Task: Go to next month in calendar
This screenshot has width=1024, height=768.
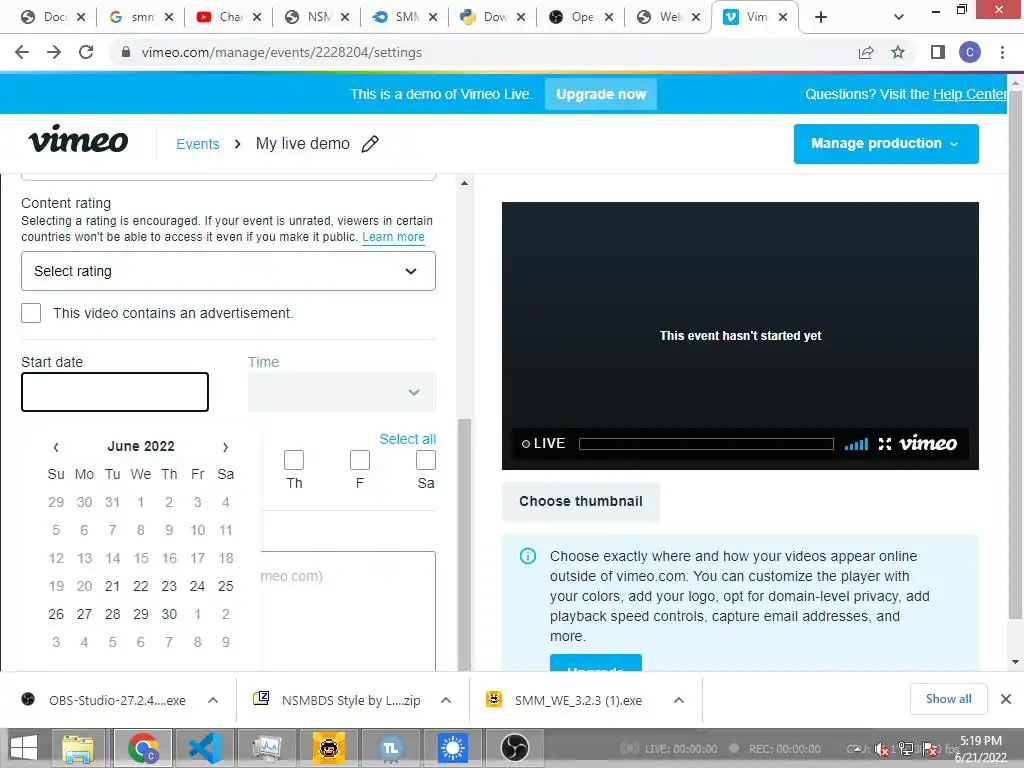Action: (x=225, y=447)
